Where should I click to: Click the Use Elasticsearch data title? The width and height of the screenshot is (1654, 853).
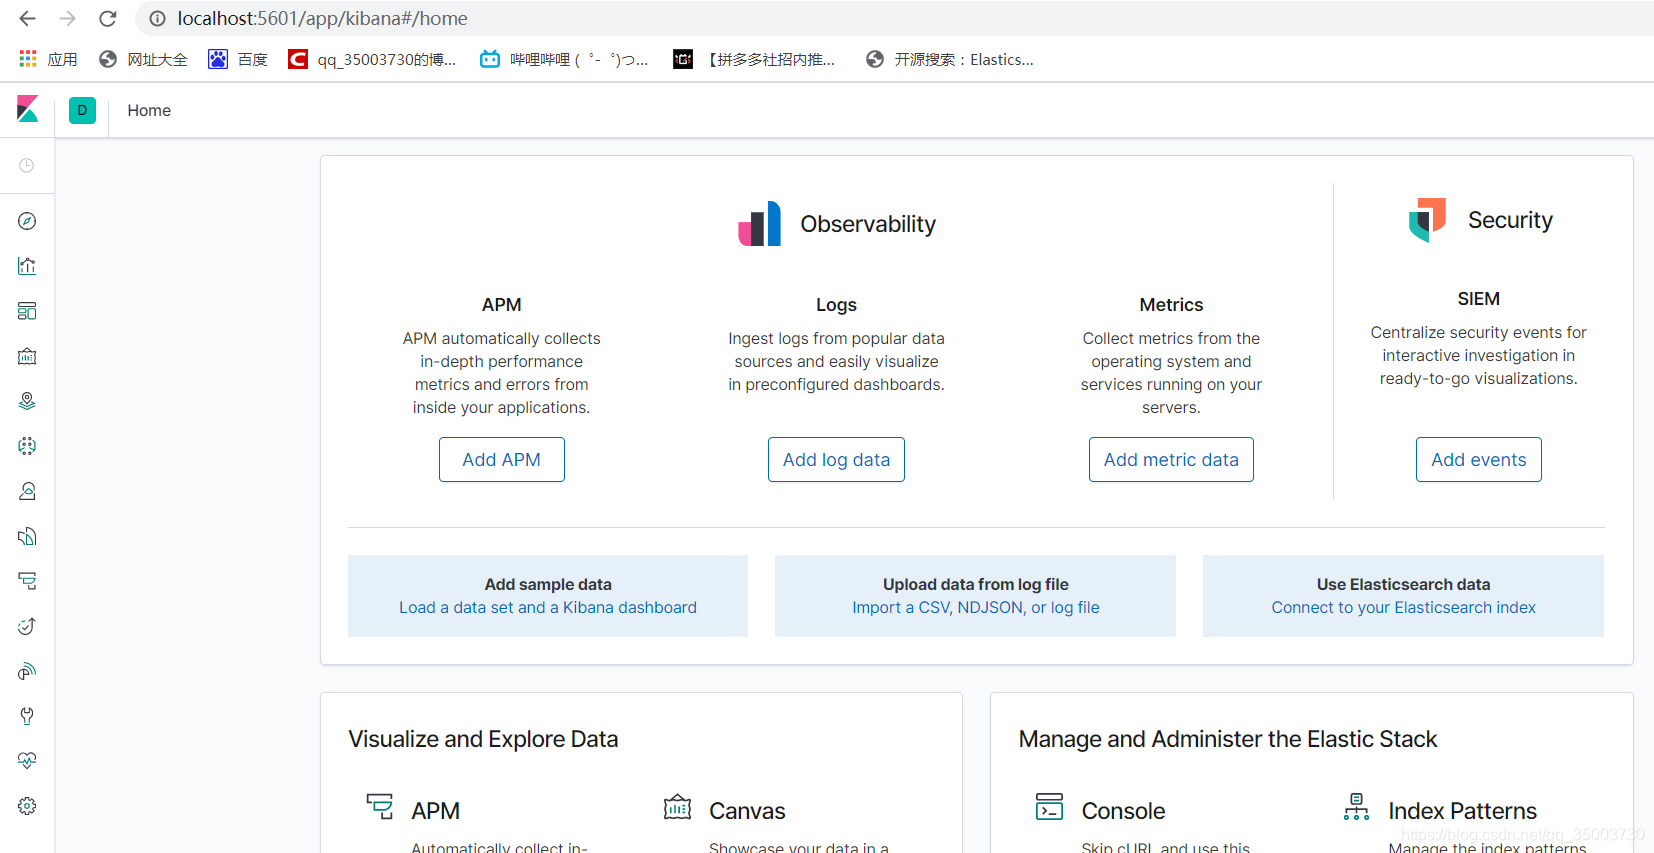pos(1403,584)
